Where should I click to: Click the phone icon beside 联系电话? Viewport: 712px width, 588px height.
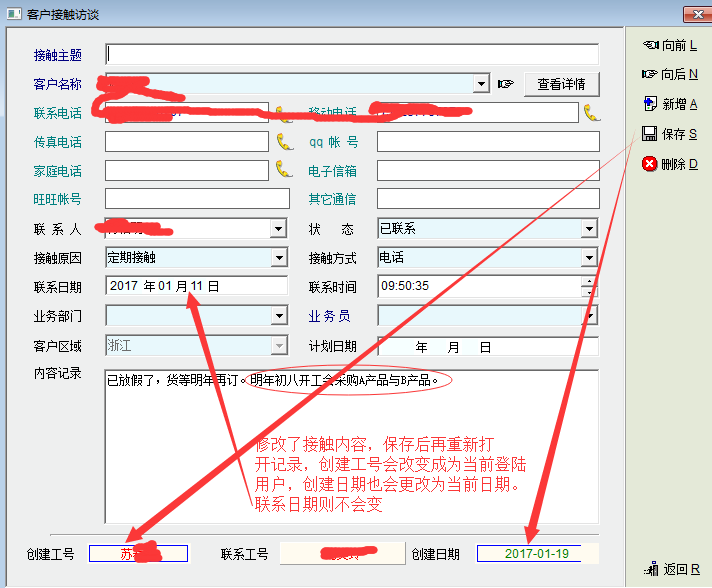click(283, 113)
